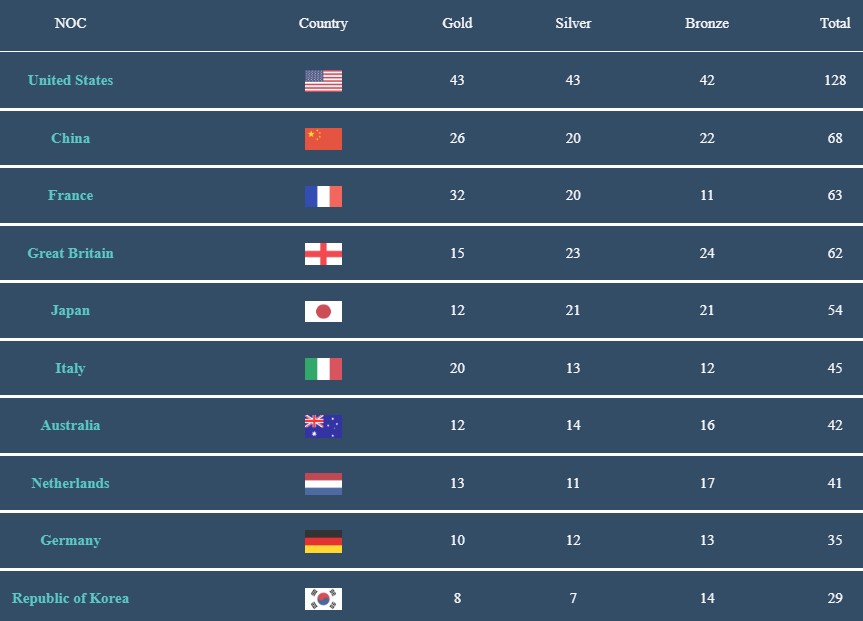Click the NOC column header

(x=70, y=23)
